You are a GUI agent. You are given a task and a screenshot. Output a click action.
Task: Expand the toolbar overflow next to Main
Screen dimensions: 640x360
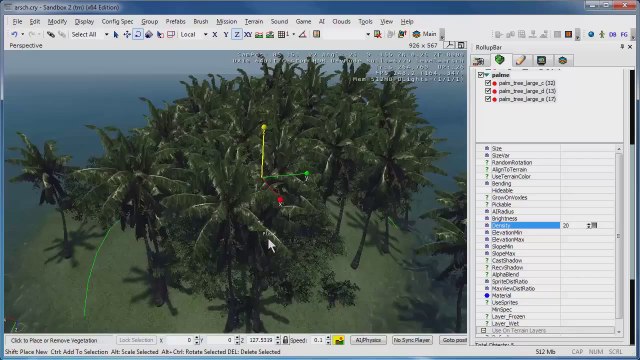click(x=442, y=36)
